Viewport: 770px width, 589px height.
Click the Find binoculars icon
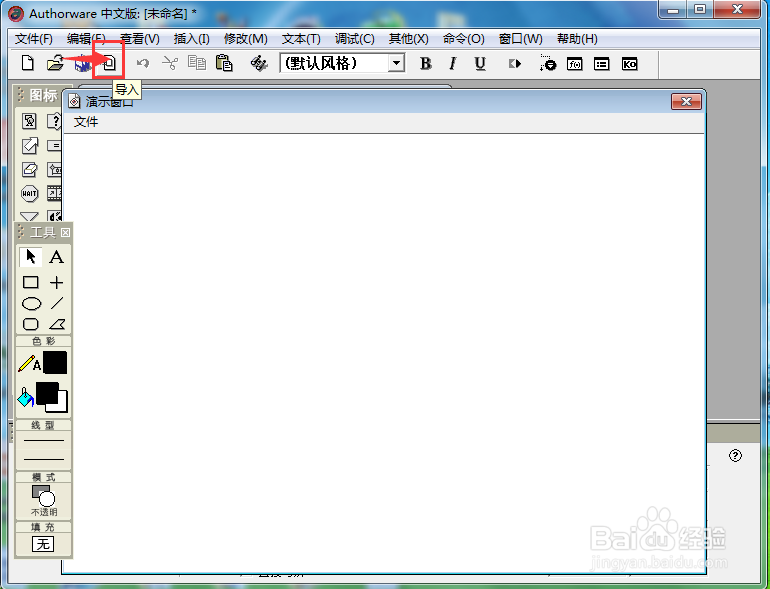pyautogui.click(x=259, y=63)
